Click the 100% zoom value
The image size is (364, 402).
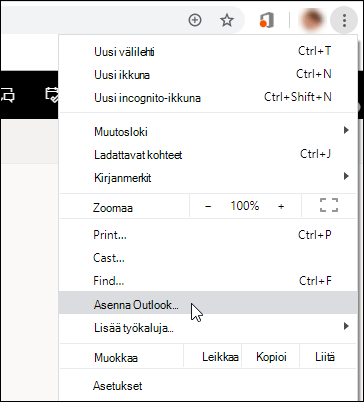244,206
